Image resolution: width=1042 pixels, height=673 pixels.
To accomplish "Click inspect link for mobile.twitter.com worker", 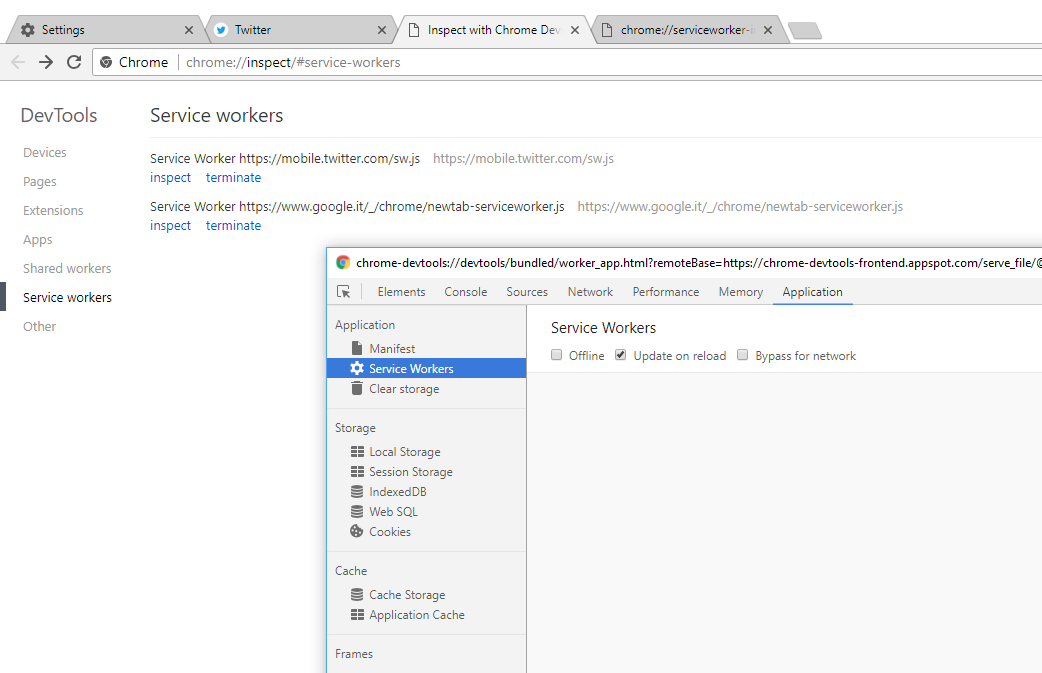I will 170,178.
